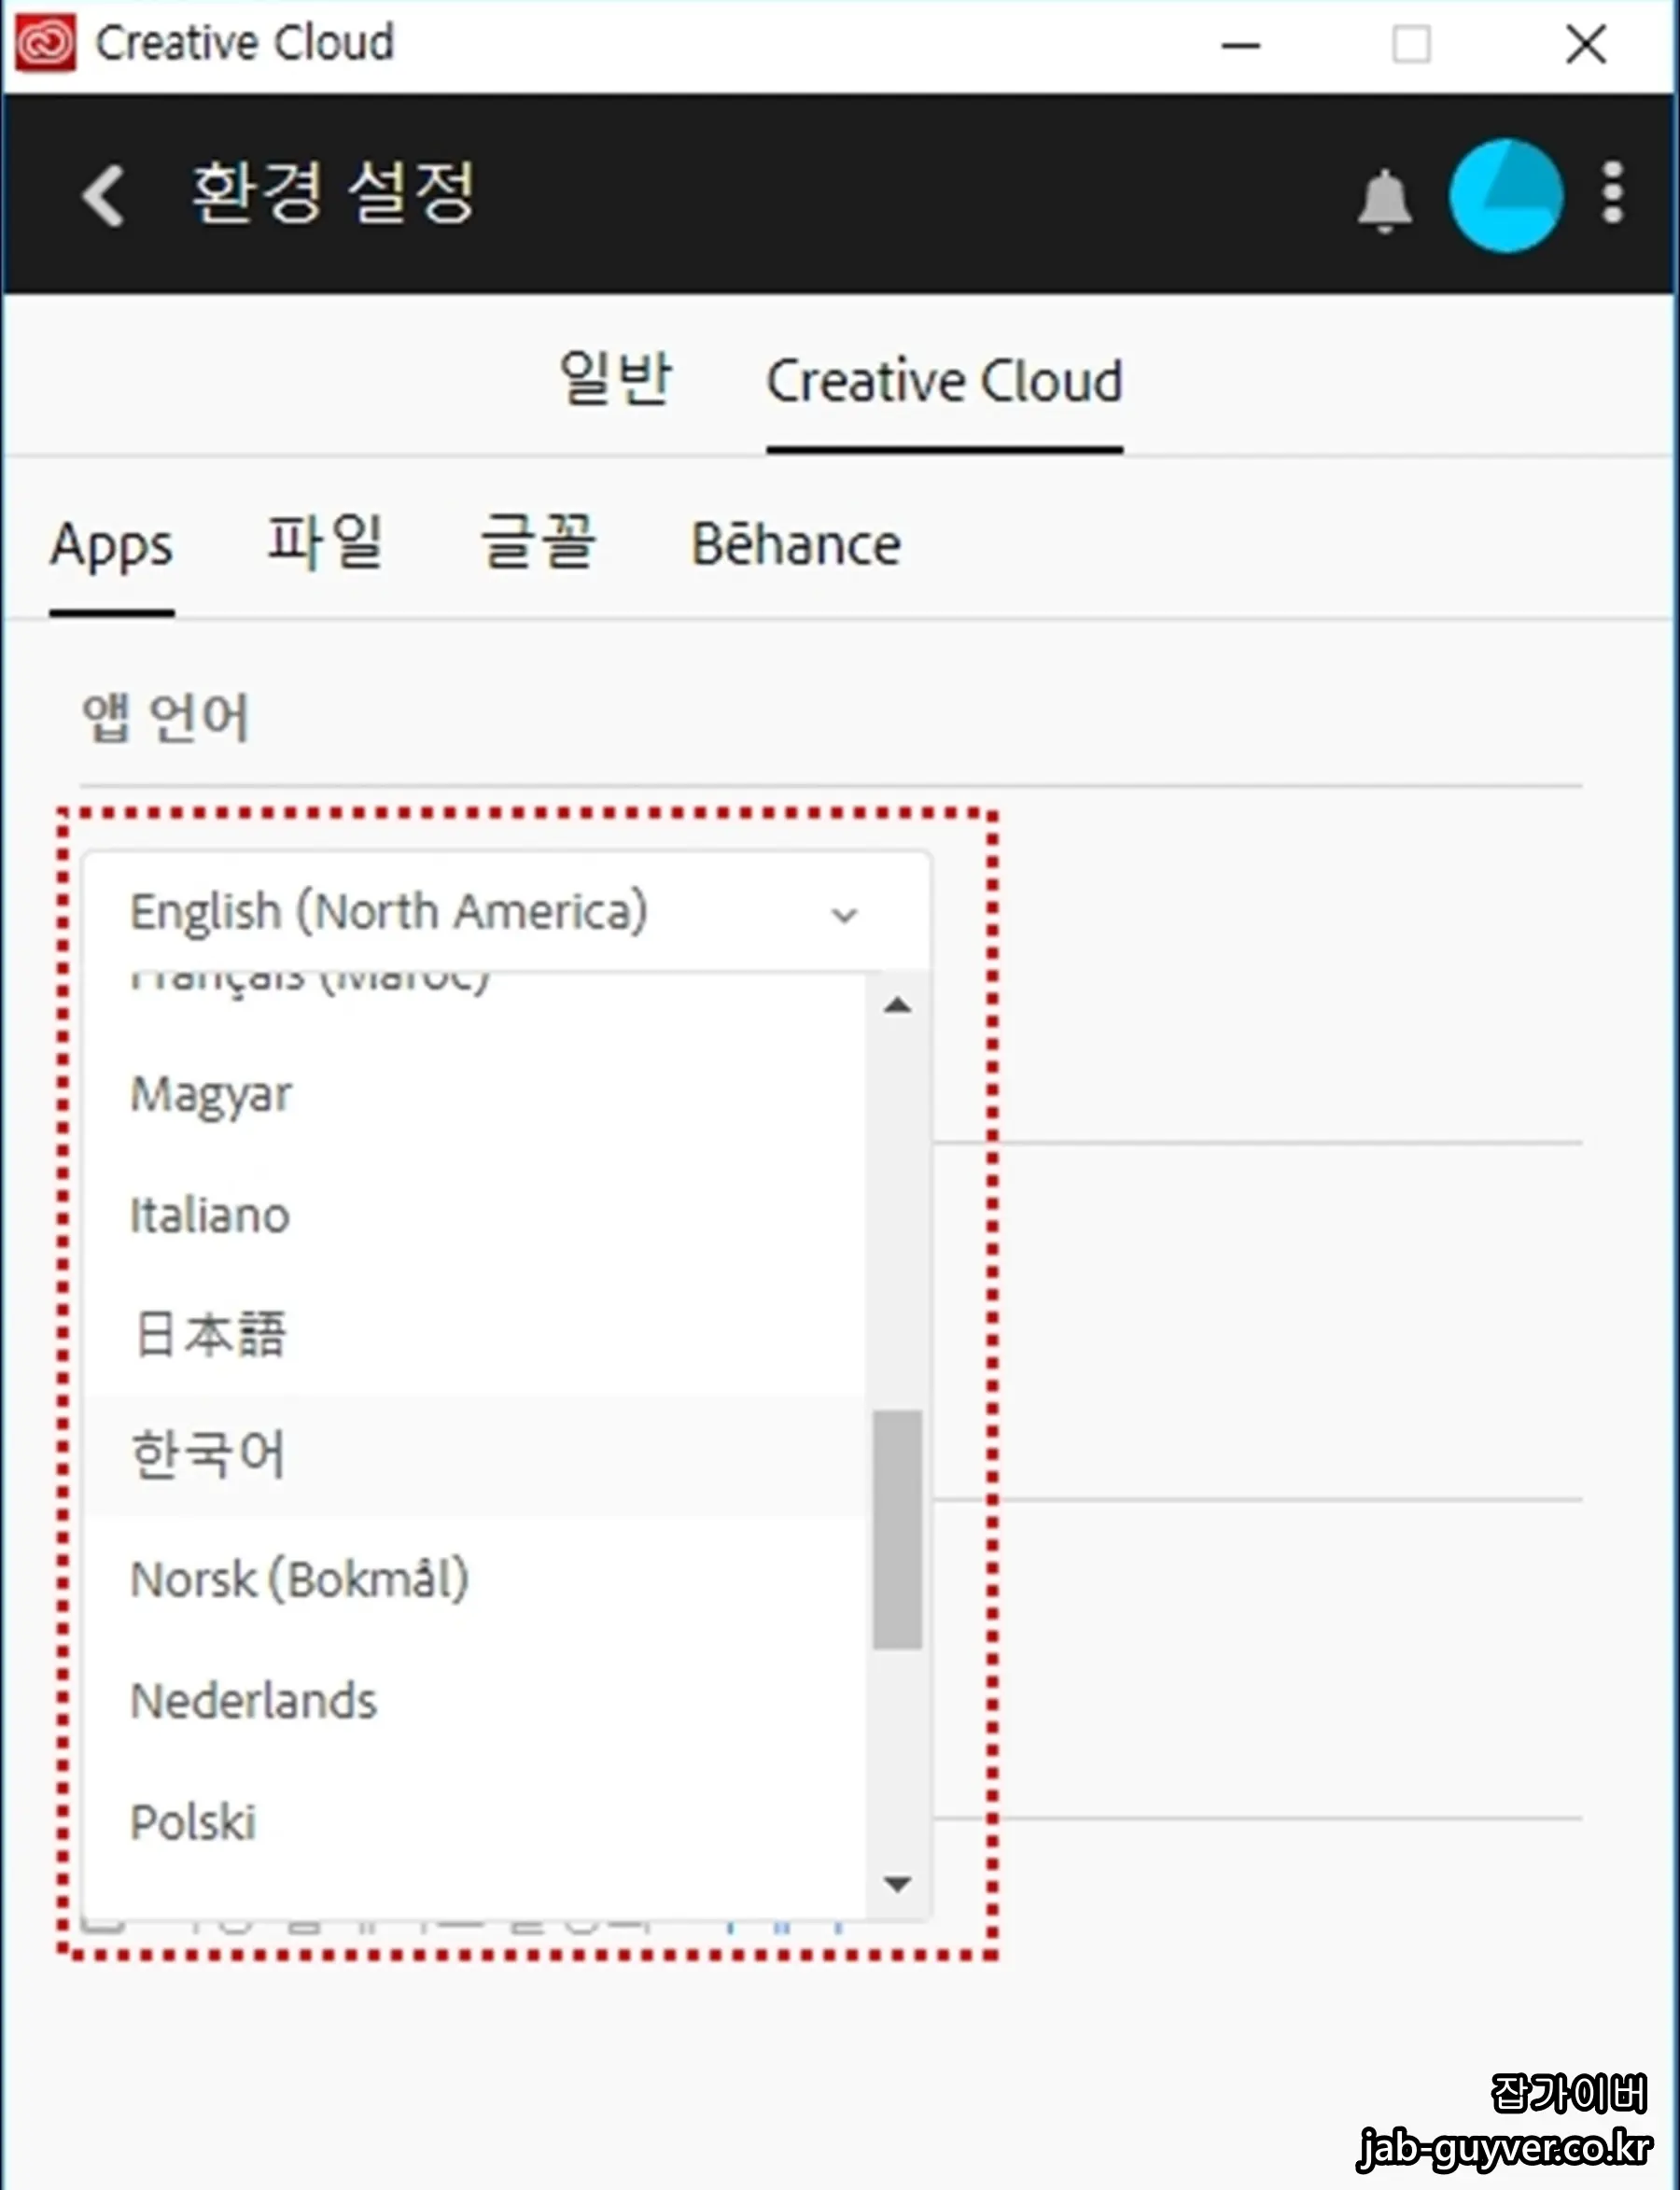The height and width of the screenshot is (2190, 1680).
Task: Click the language list scrollbar thumb
Action: pos(897,1529)
